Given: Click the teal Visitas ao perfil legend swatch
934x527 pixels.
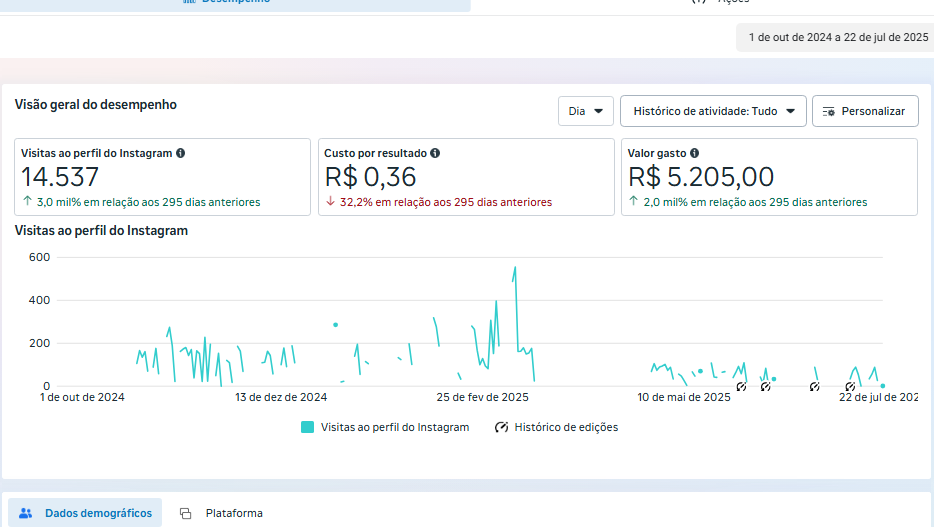Looking at the screenshot, I should pos(308,427).
